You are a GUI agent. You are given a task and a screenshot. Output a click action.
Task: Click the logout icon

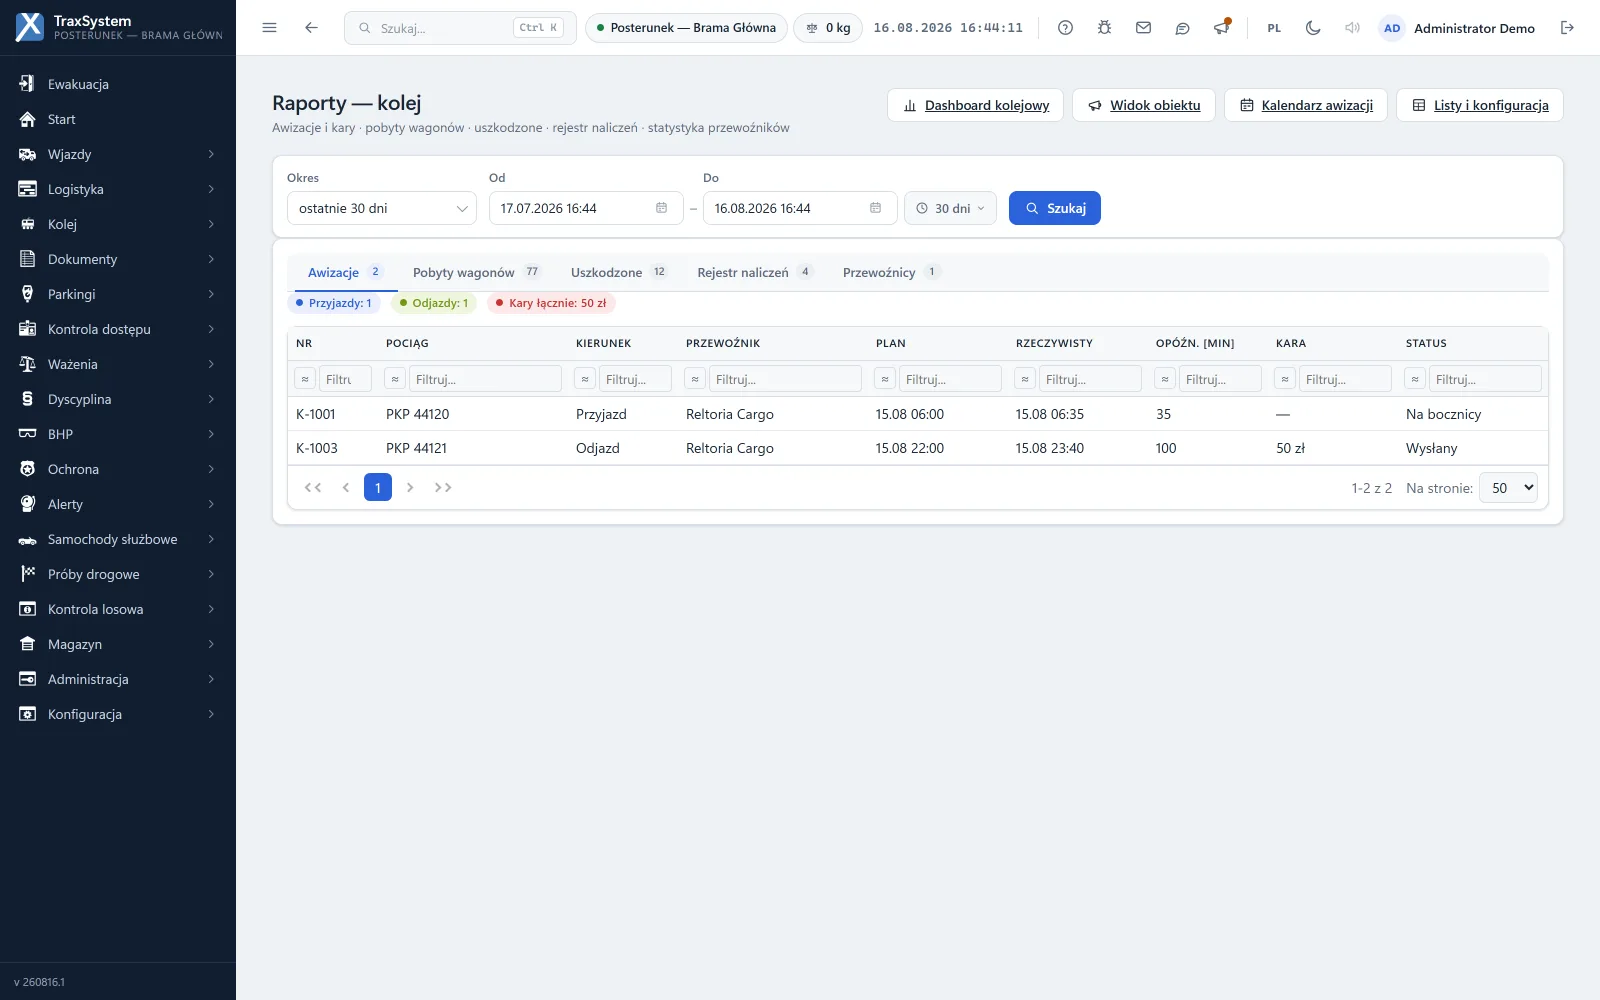coord(1567,28)
